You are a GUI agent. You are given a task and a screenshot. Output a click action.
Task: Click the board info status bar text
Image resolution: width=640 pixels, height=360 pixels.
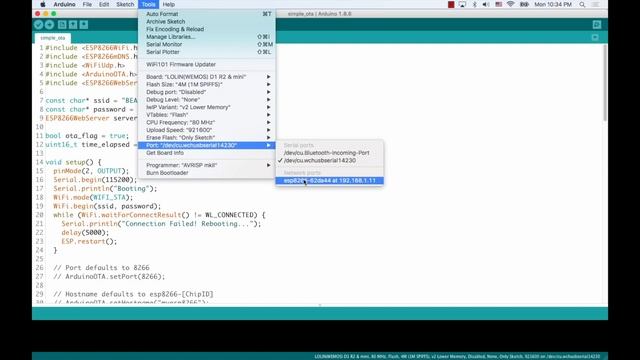[x=457, y=356]
